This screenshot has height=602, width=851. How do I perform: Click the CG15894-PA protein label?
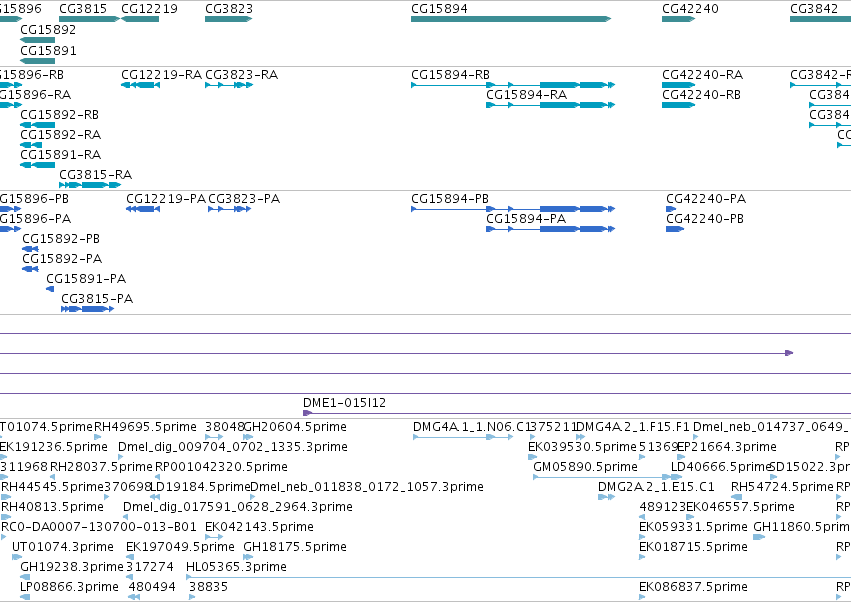[526, 219]
